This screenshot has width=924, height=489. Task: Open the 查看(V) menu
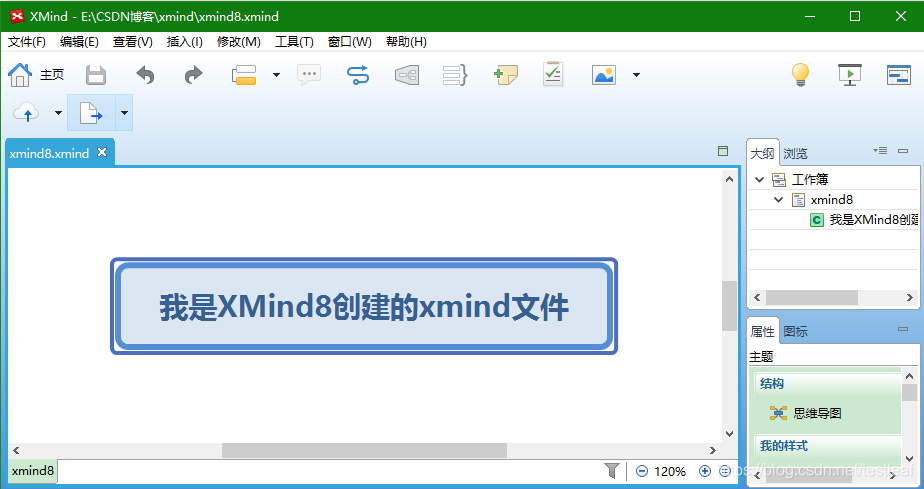[x=133, y=42]
